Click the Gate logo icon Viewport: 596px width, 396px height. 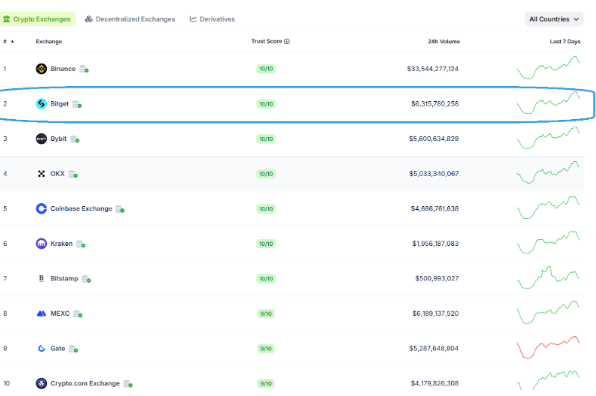41,348
